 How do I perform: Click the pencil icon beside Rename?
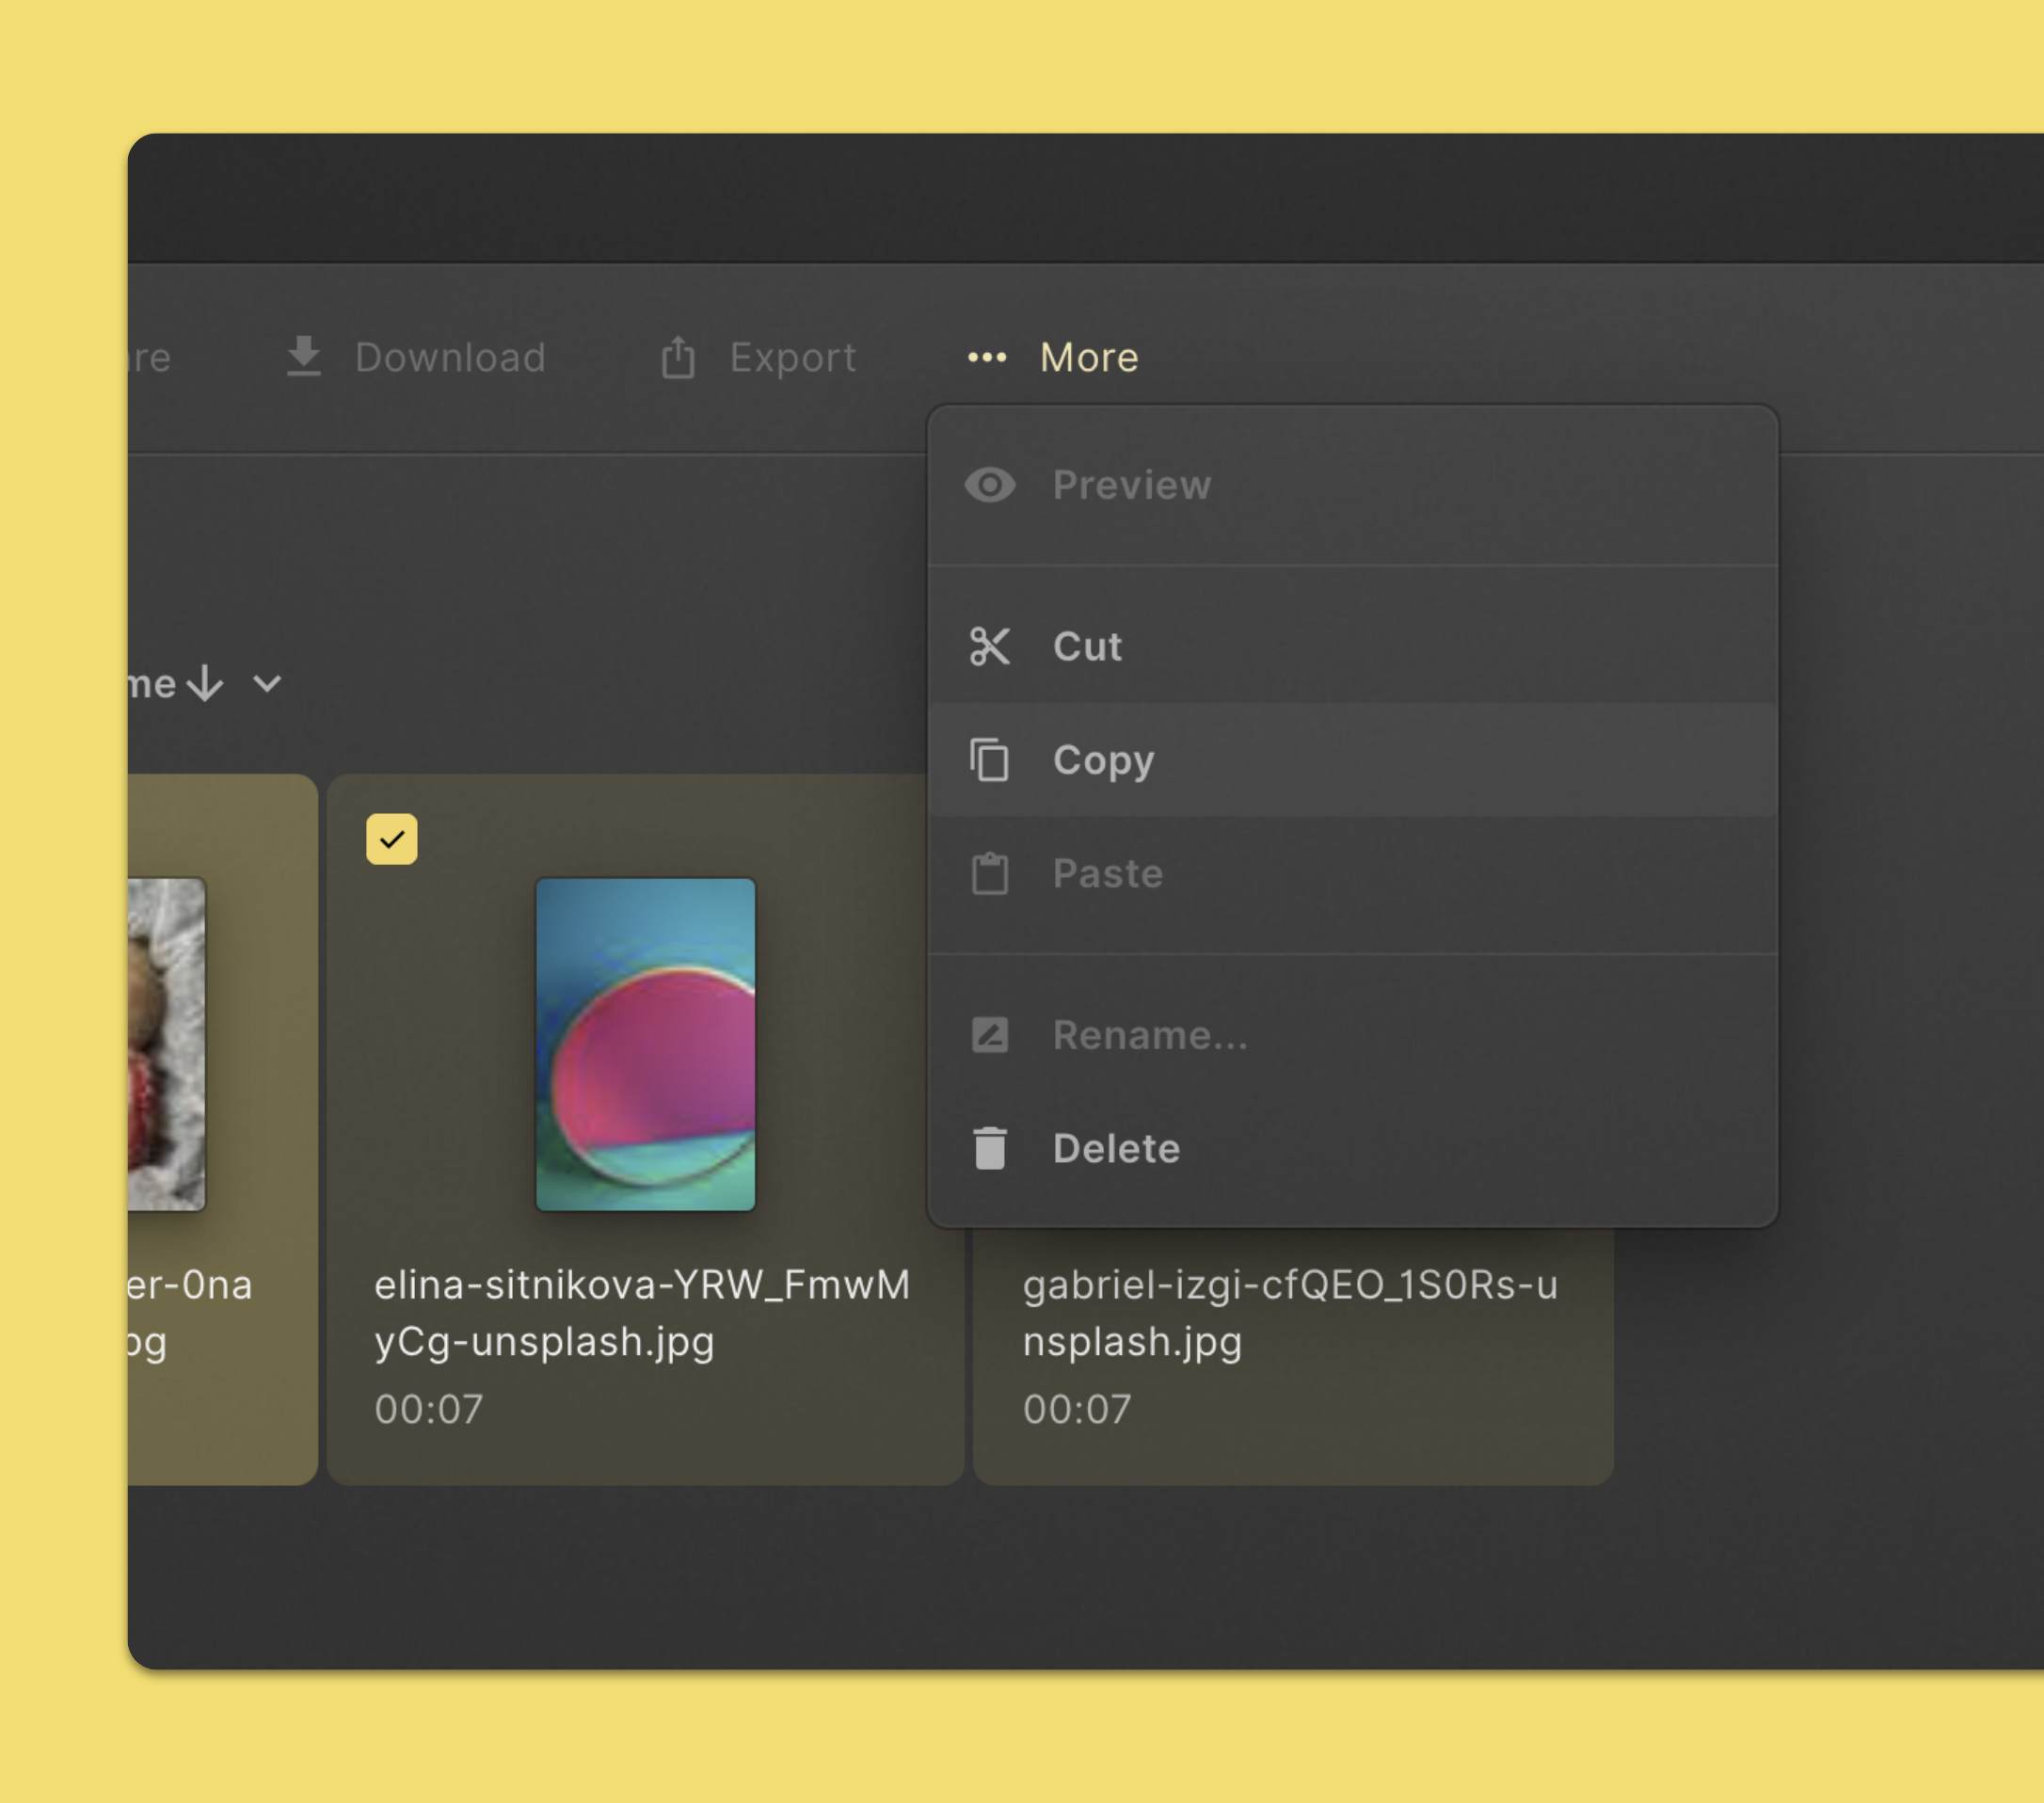pos(990,1035)
